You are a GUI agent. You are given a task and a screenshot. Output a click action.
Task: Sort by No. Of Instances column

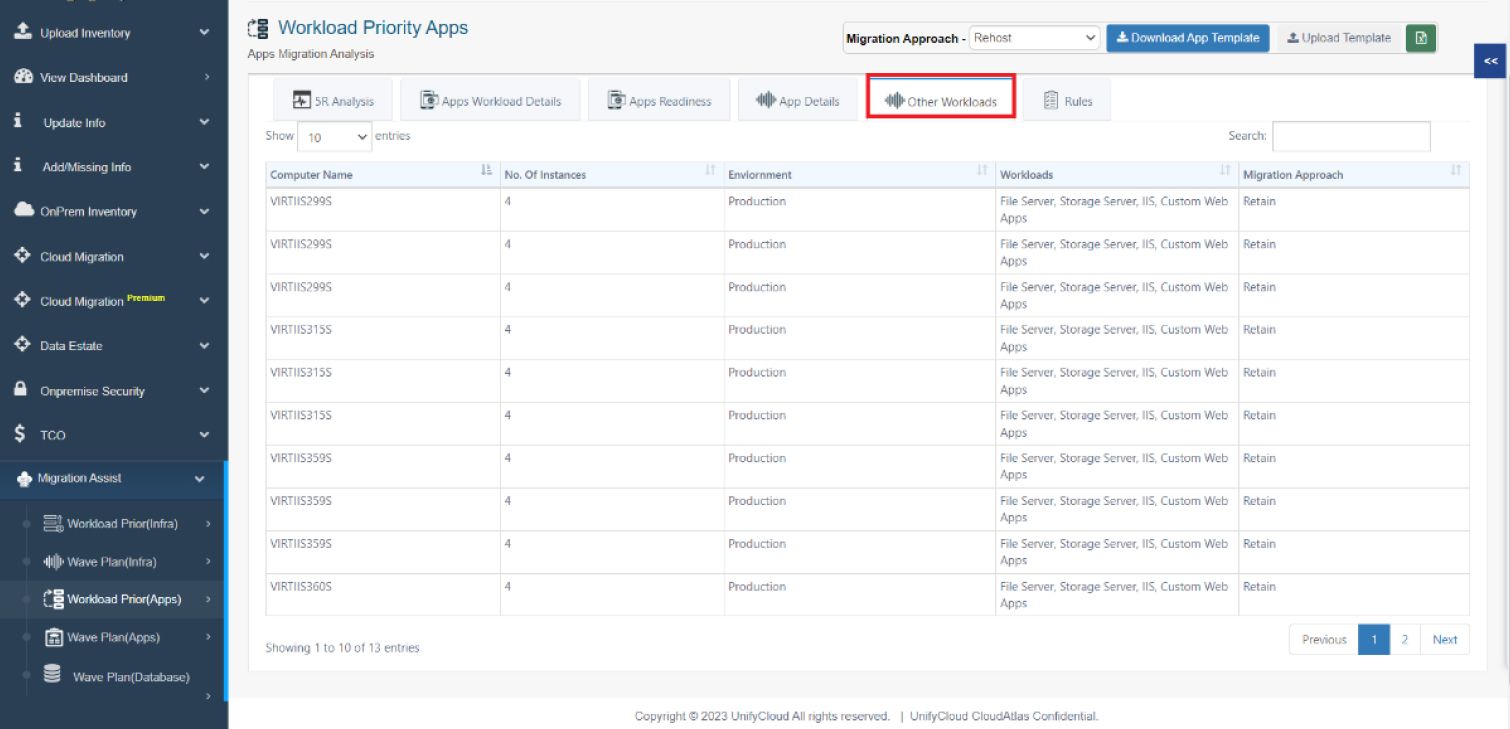(710, 171)
